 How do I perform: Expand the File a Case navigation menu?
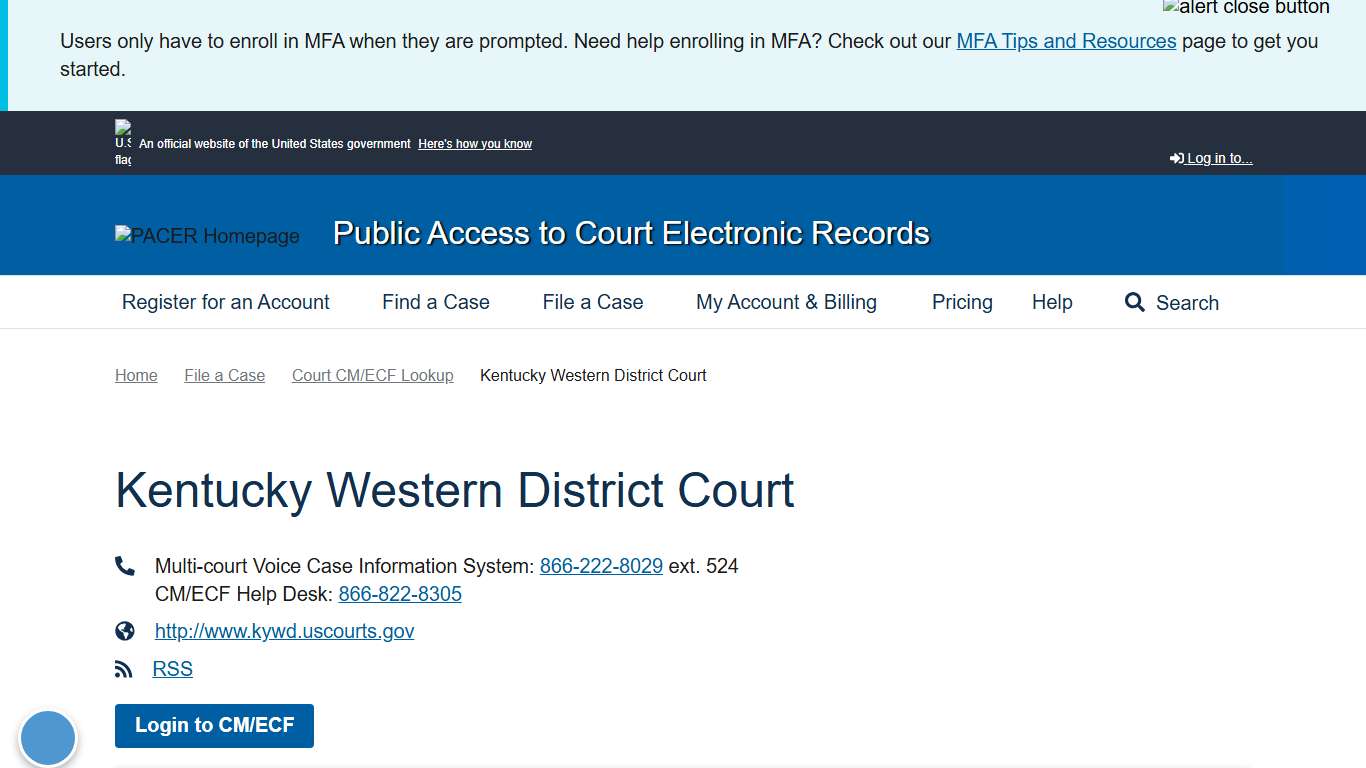592,302
